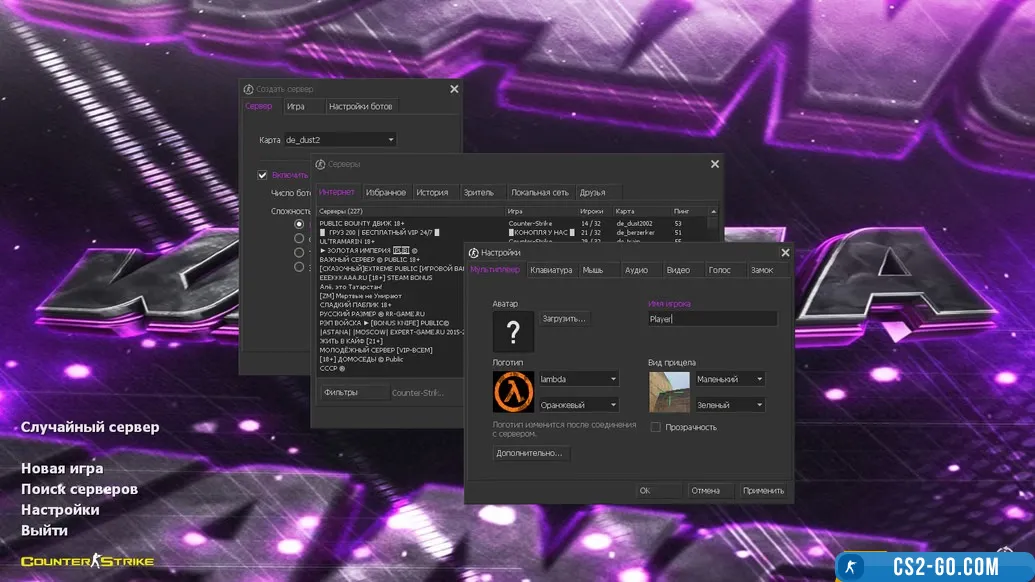Enable the Прозрачность checkbox

pyautogui.click(x=656, y=427)
